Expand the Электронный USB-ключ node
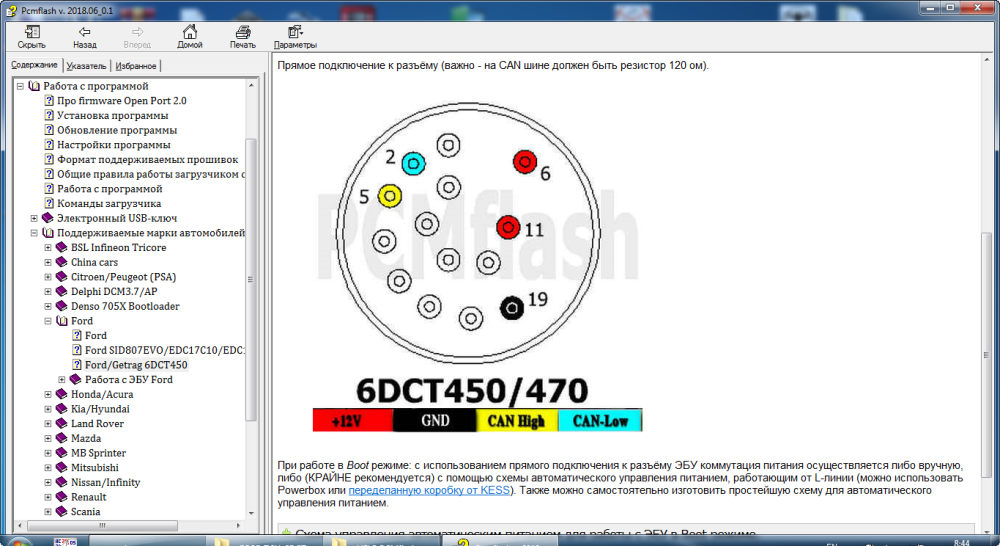1000x546 pixels. point(34,218)
